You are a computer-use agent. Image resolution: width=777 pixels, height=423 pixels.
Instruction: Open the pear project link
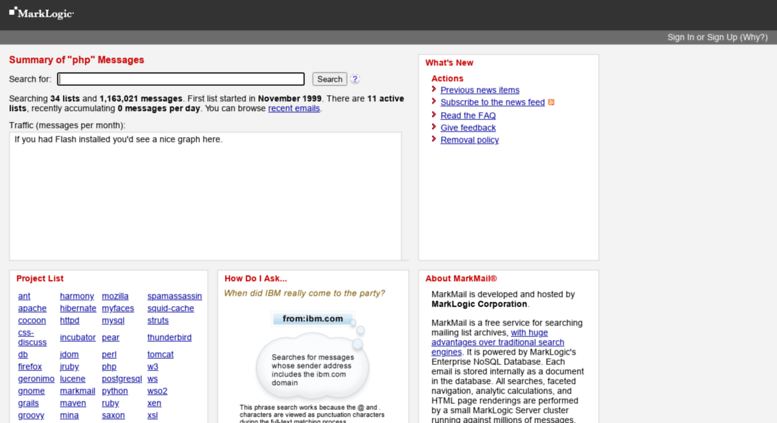click(111, 337)
